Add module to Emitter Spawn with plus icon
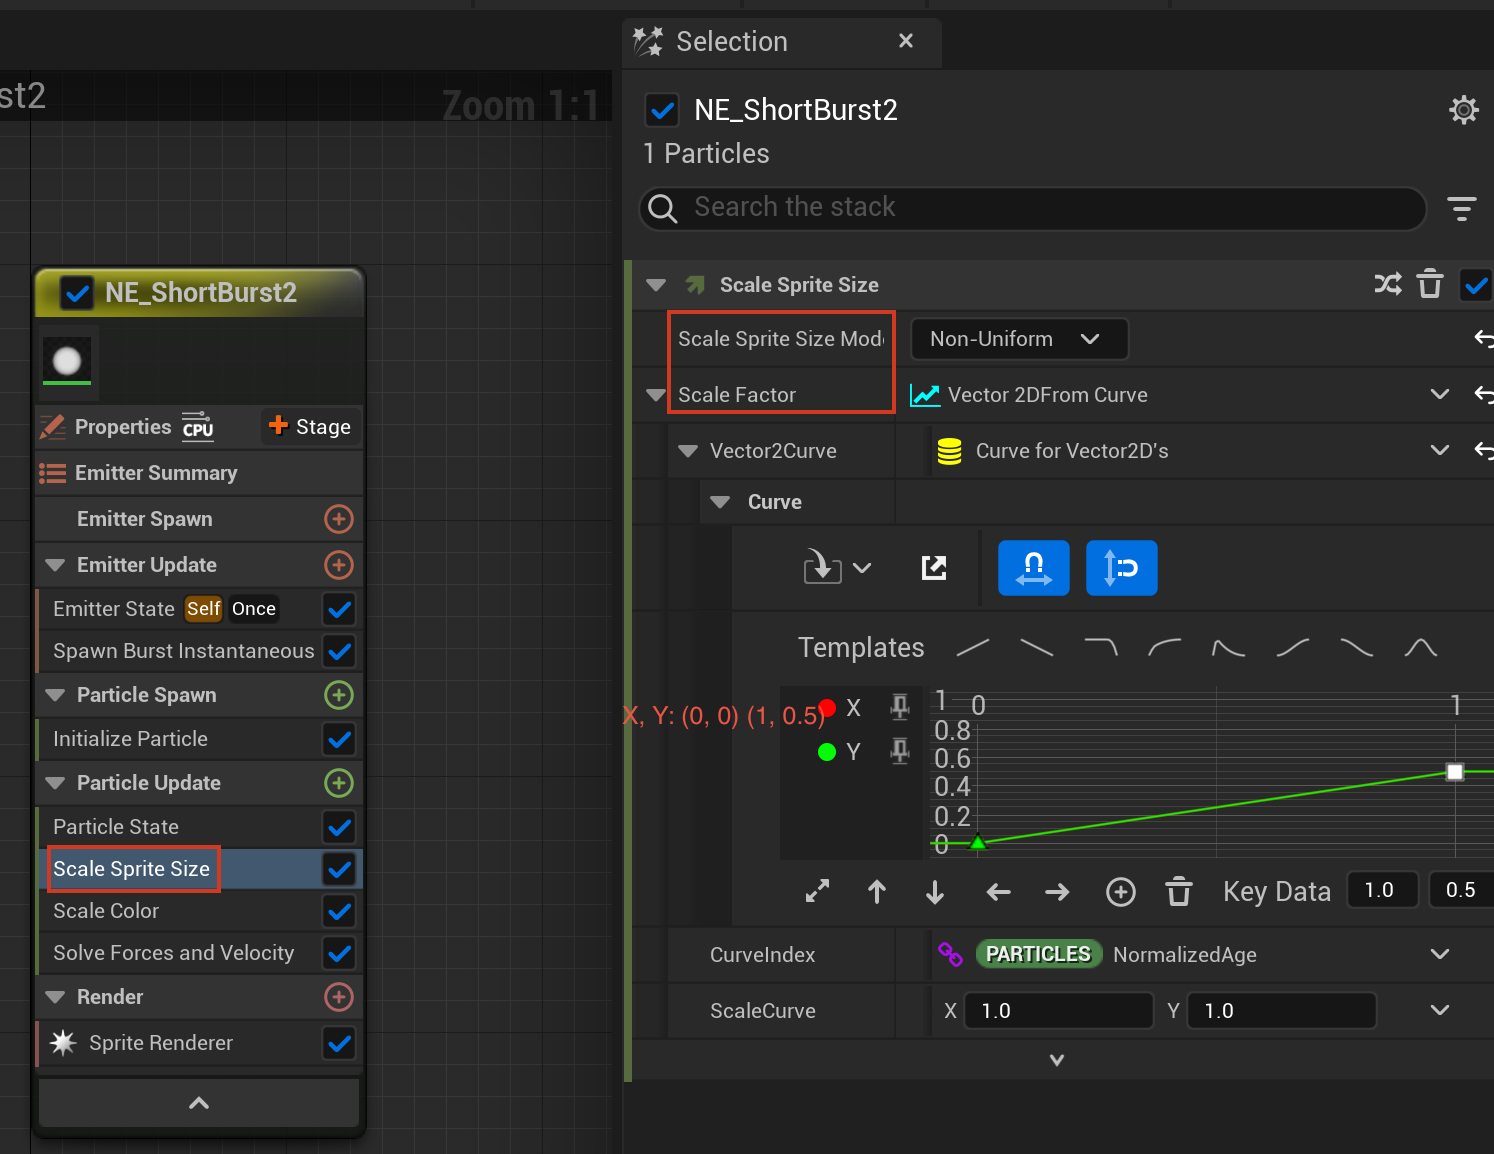Screen dimensions: 1494x1154 (339, 519)
